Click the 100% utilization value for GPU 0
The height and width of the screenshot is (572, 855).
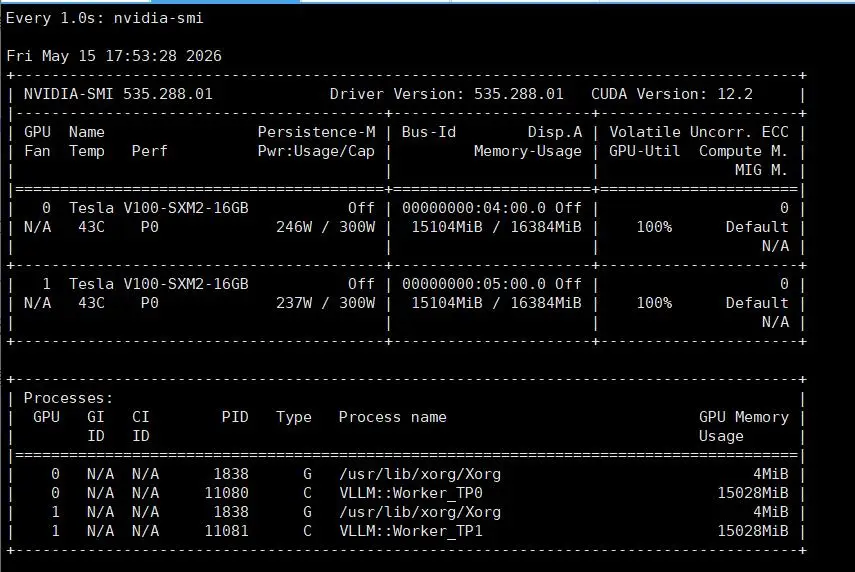[x=654, y=227]
